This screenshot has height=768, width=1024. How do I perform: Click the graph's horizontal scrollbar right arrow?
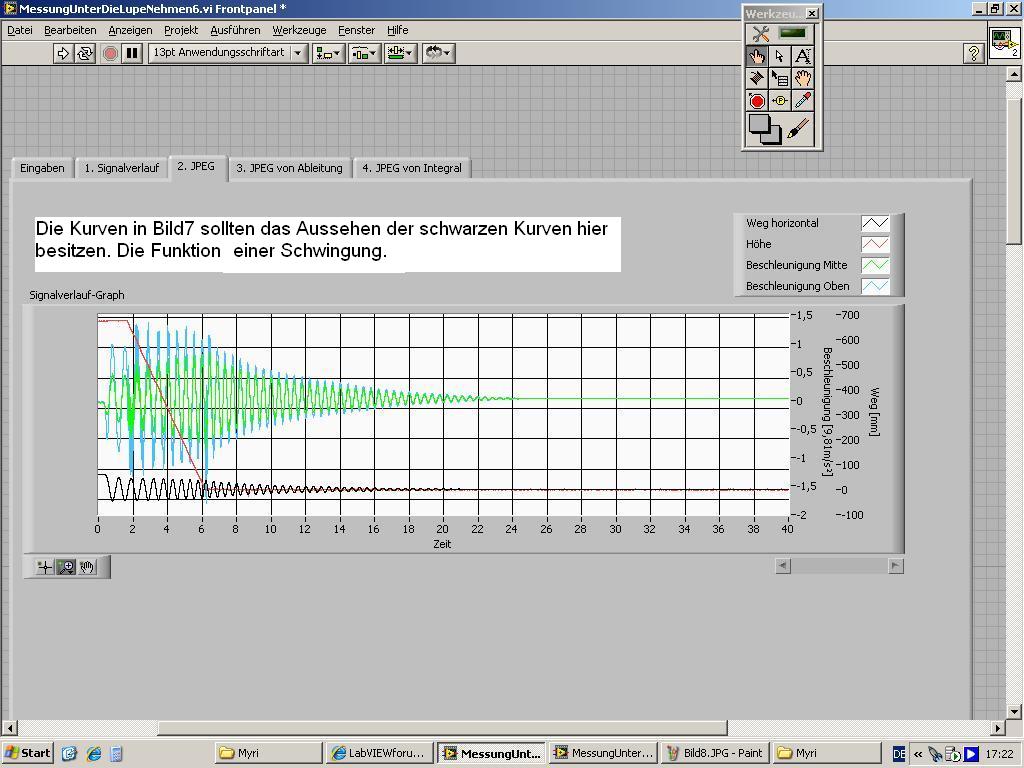[x=895, y=565]
